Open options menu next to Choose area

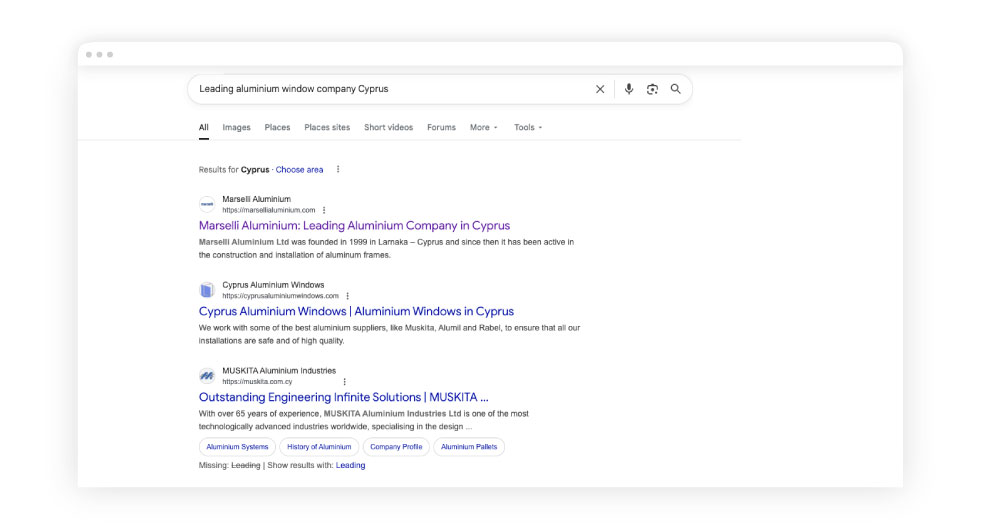(x=338, y=170)
